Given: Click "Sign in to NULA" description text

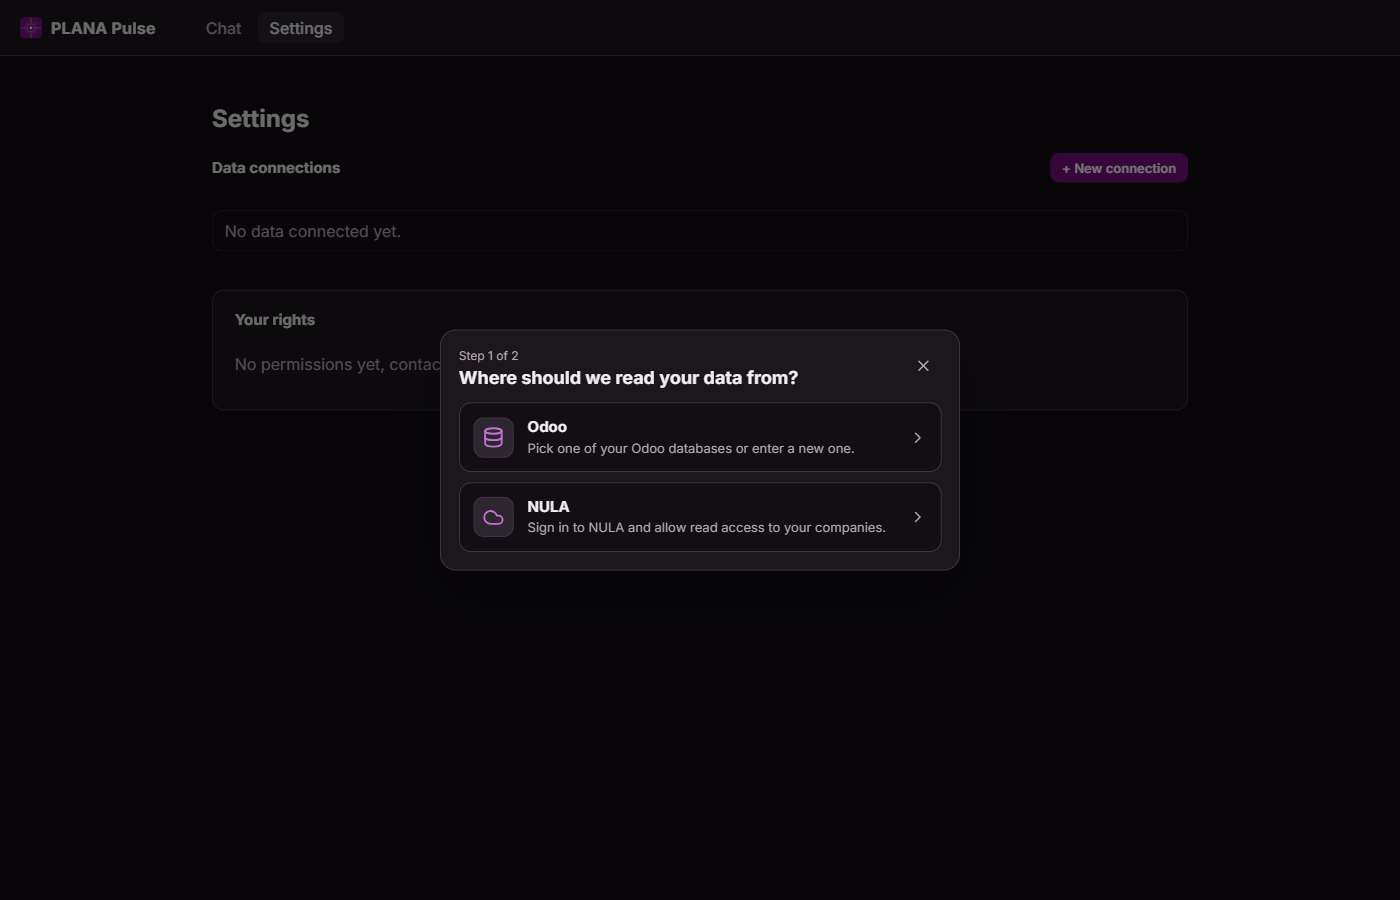Looking at the screenshot, I should (x=706, y=527).
